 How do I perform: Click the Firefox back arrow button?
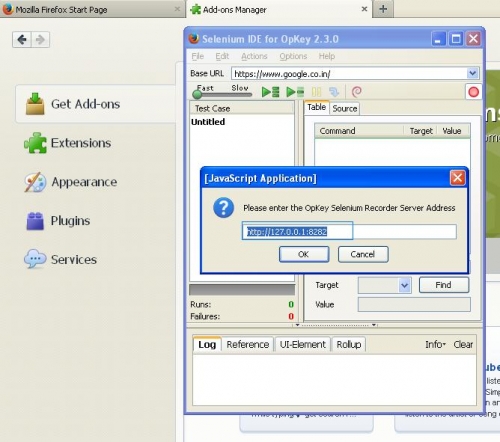click(x=22, y=40)
